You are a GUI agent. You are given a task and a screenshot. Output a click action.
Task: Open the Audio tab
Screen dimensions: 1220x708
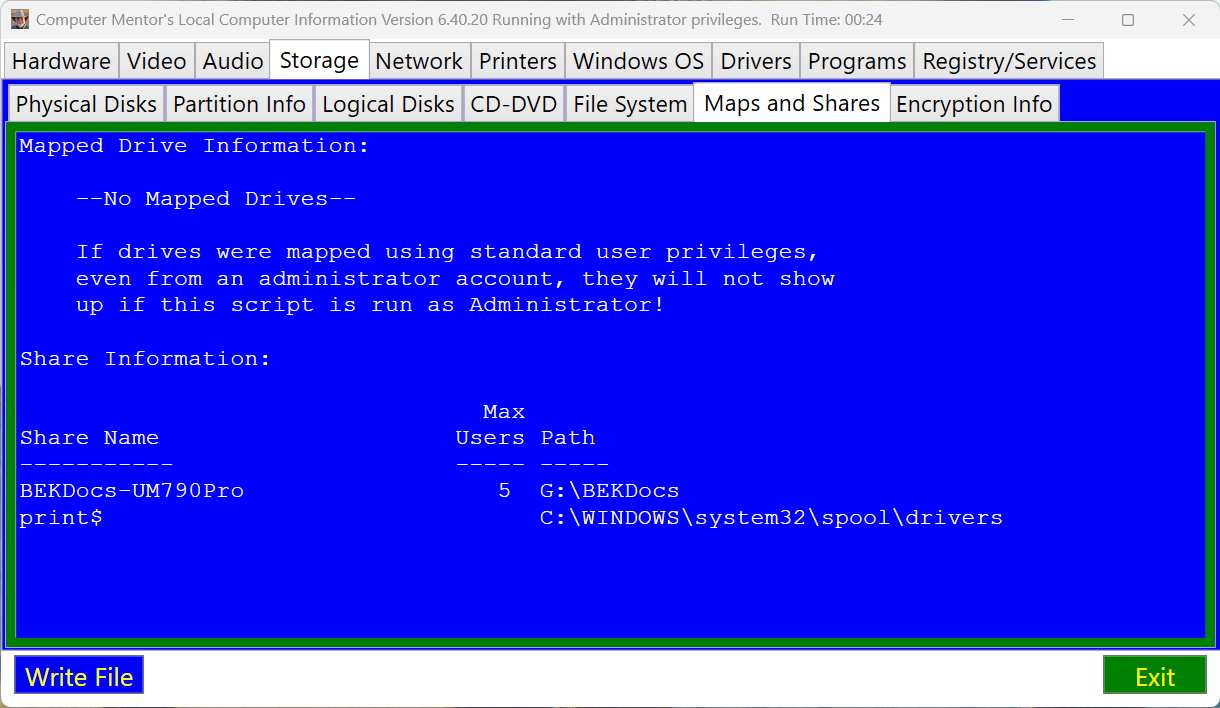[x=233, y=61]
